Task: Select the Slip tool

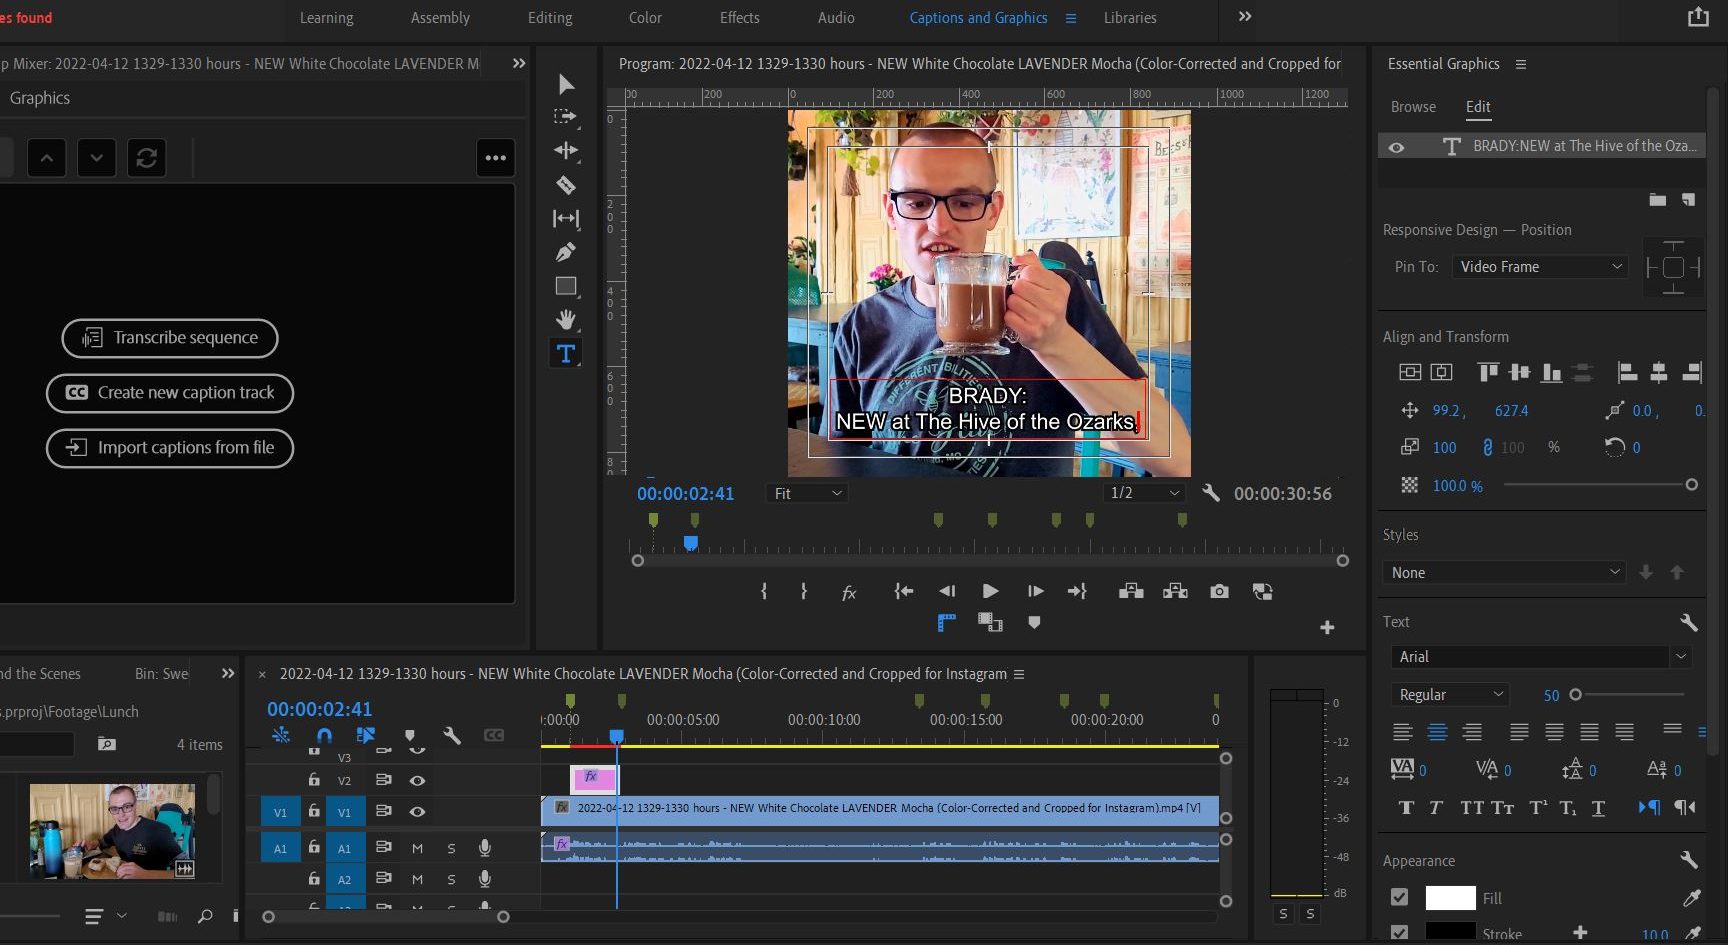Action: 566,218
